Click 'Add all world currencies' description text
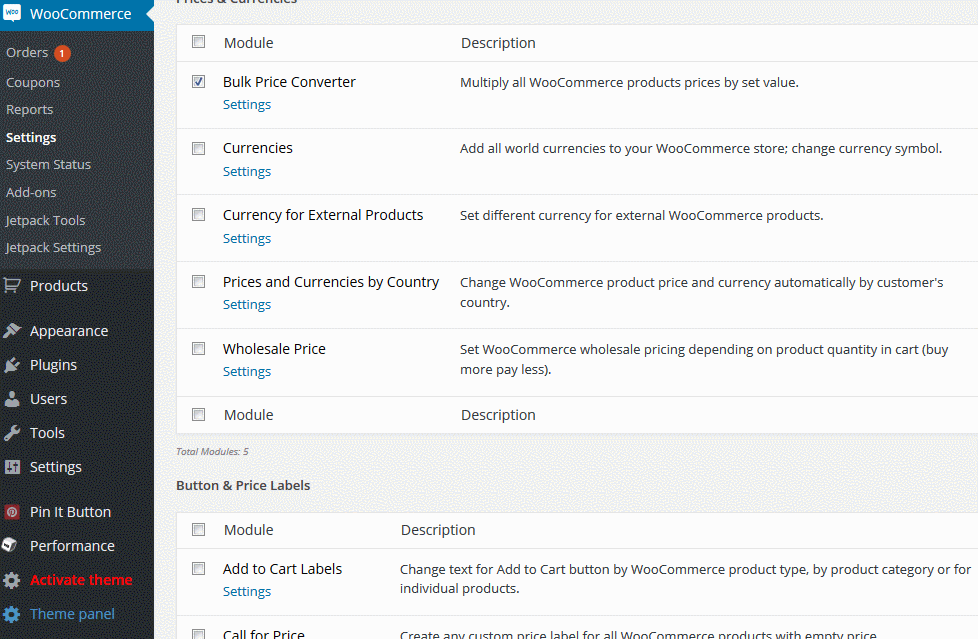This screenshot has width=978, height=639. click(701, 149)
